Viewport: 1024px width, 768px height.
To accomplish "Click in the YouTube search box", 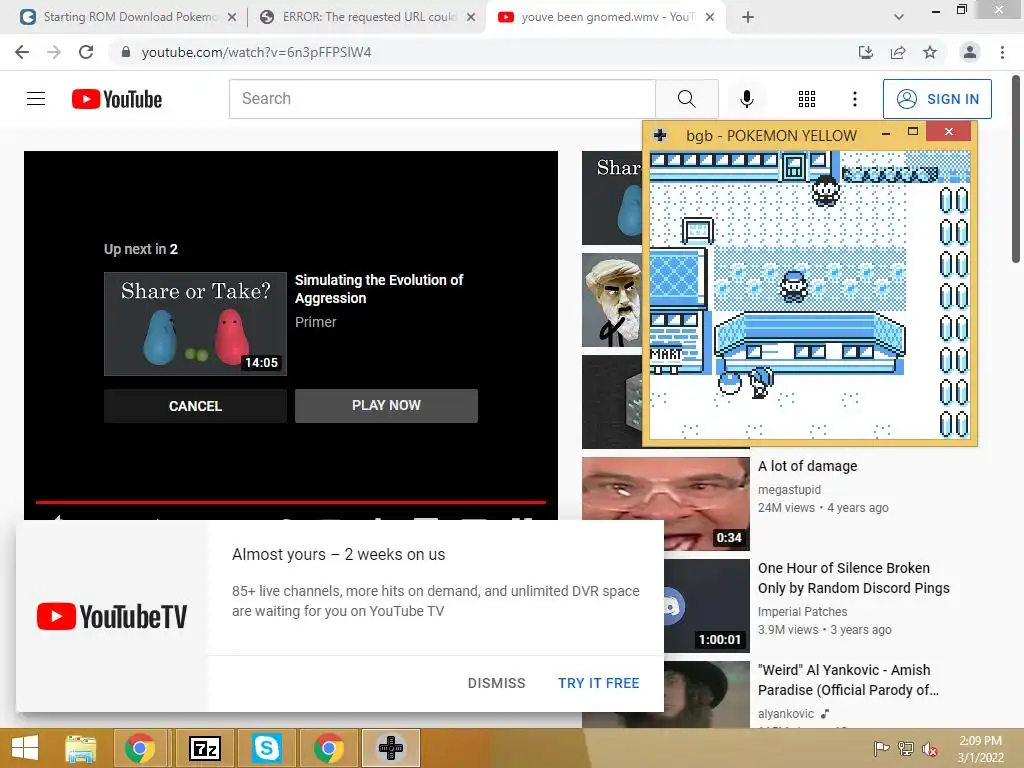I will coord(442,99).
